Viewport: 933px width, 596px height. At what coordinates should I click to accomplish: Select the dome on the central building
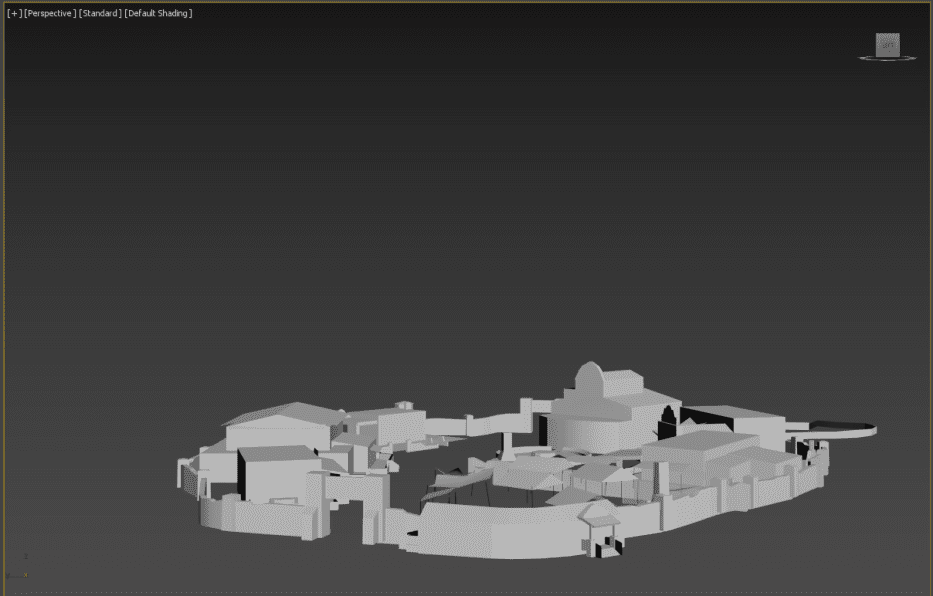coord(589,381)
